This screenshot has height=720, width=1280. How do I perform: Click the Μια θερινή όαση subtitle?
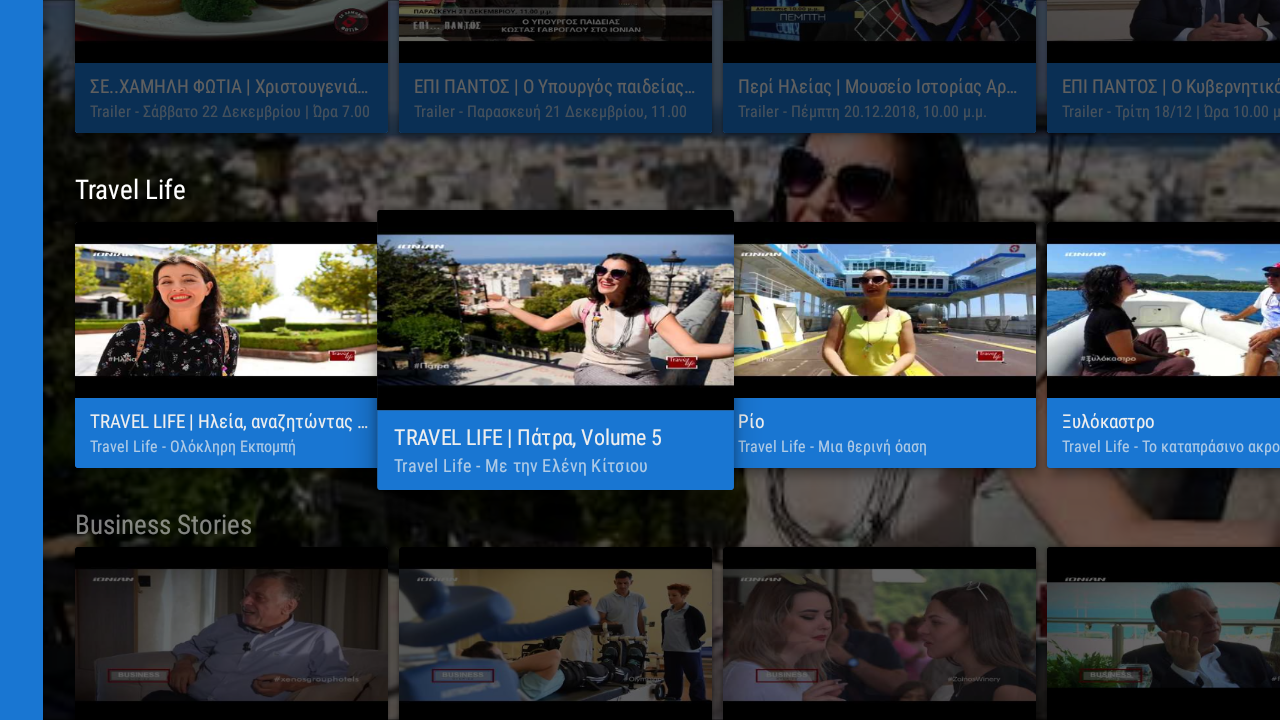tap(832, 446)
